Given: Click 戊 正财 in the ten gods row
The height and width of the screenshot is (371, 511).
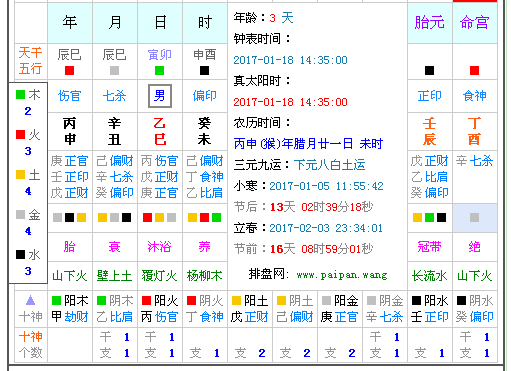Looking at the screenshot, I should click(250, 317).
